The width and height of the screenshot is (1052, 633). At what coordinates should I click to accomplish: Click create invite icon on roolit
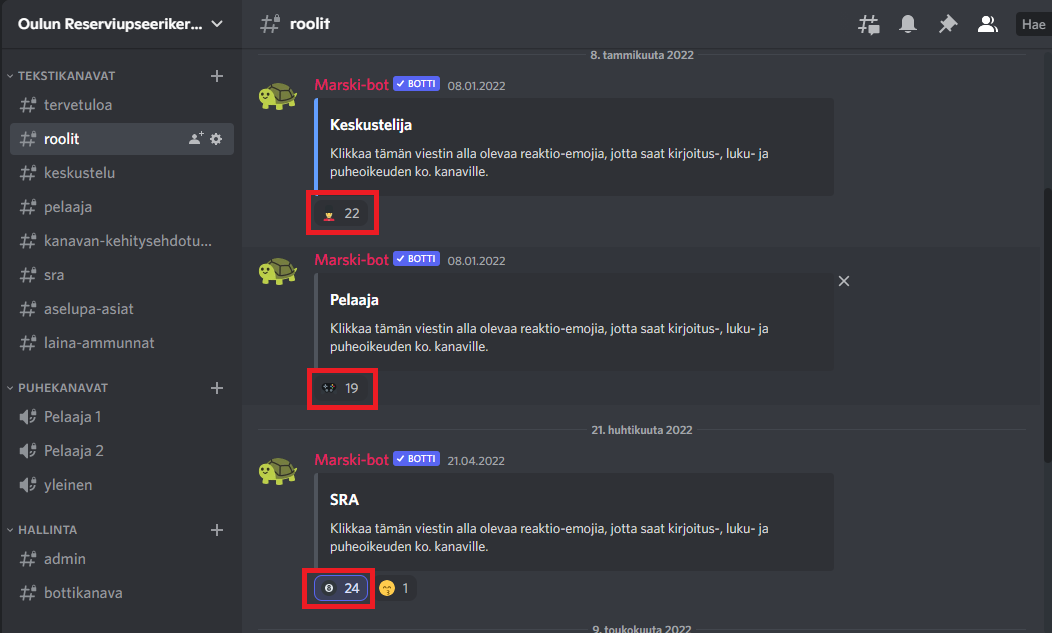196,139
